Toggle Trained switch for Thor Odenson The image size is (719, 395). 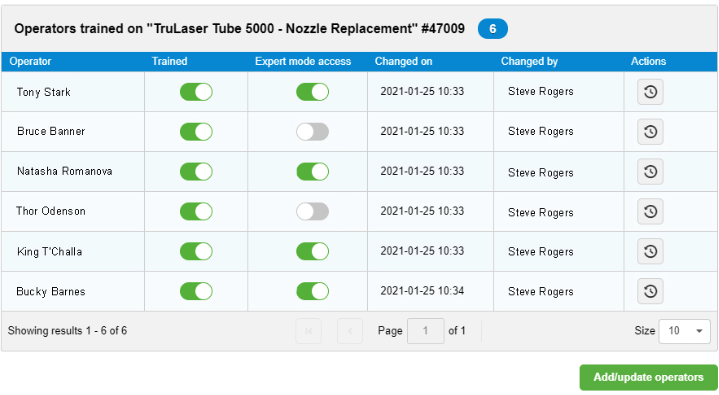(x=196, y=211)
